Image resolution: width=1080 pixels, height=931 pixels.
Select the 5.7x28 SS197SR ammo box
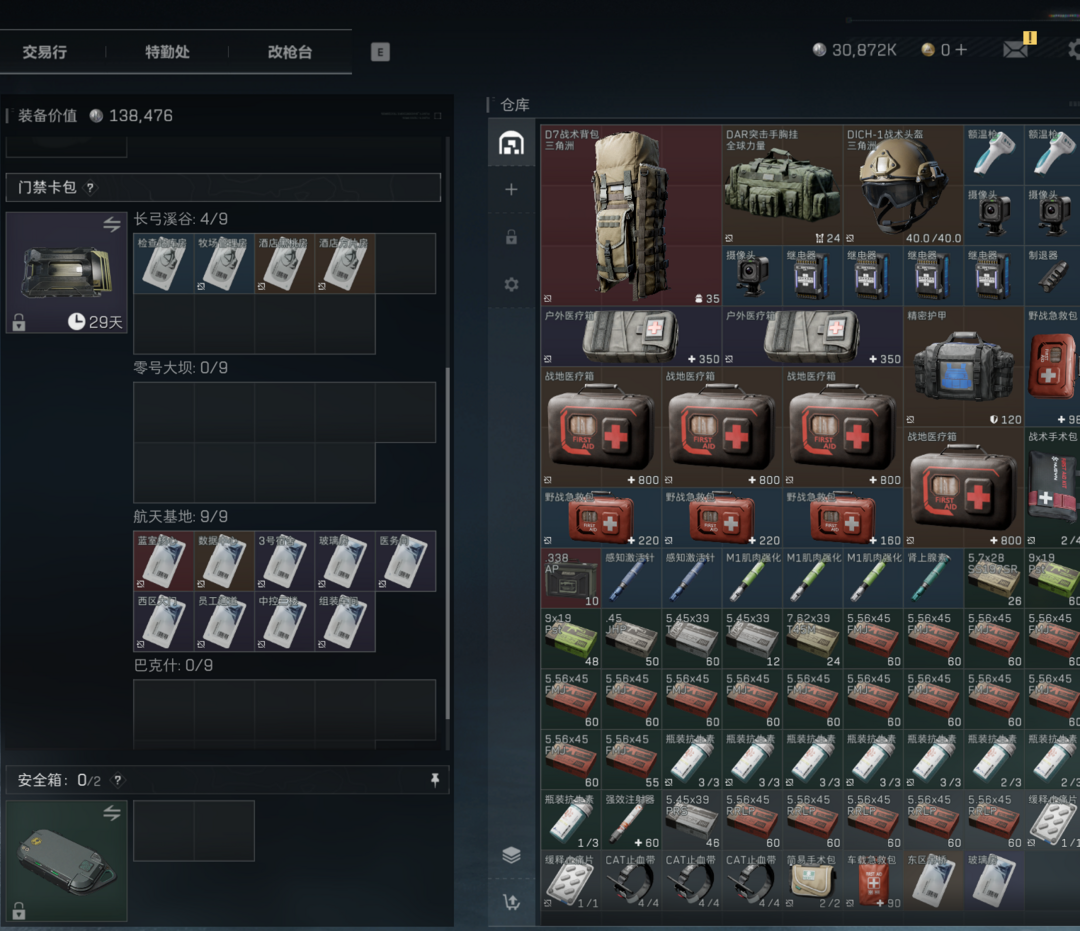point(994,578)
